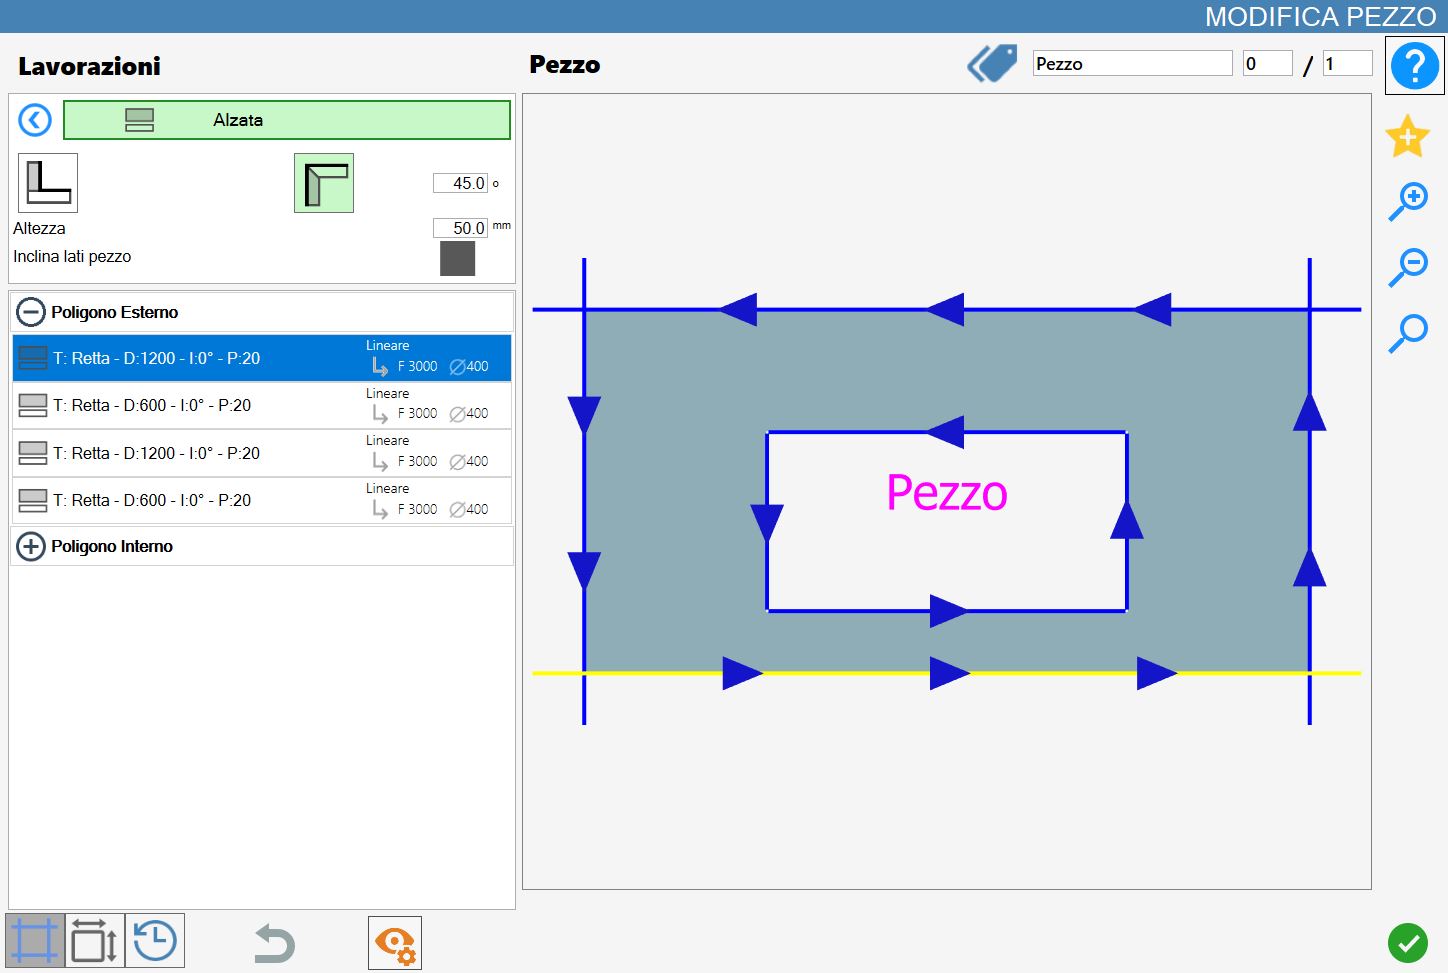Toggle the Inclina lati pezzo checkbox
Screen dimensions: 1448x973
click(x=457, y=258)
